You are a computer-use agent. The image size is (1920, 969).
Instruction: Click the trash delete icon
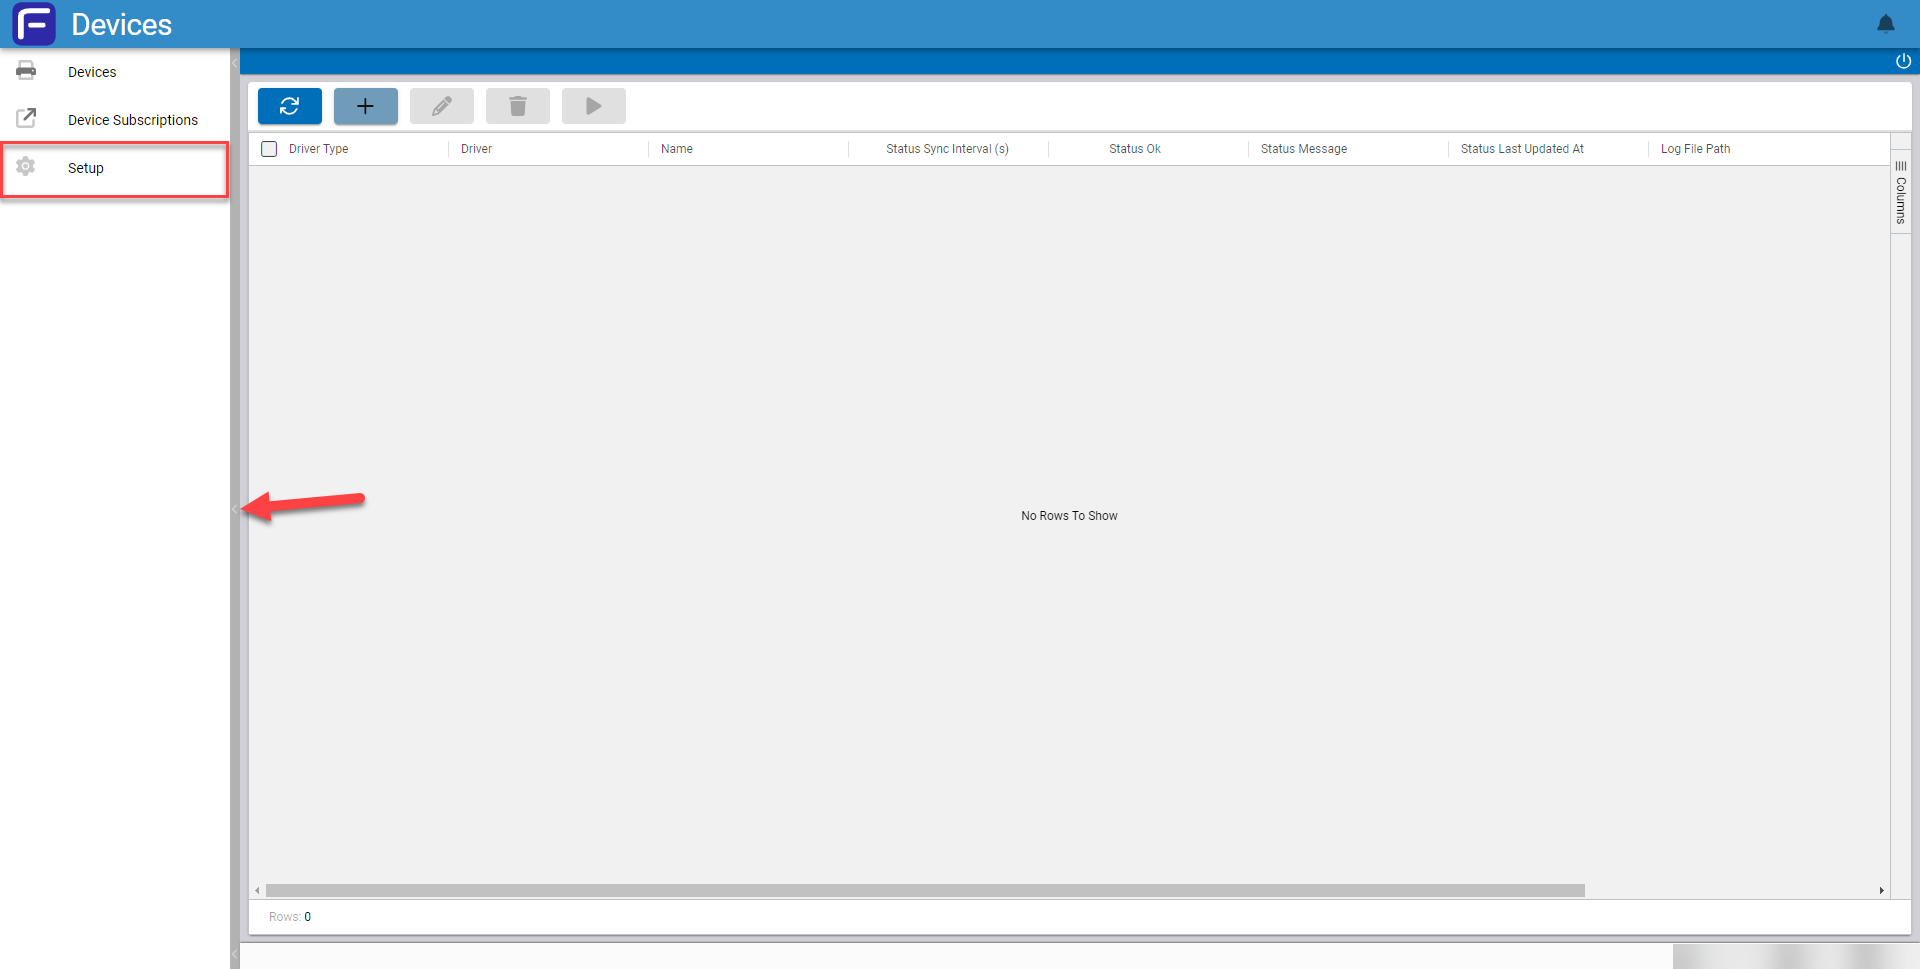(x=517, y=106)
